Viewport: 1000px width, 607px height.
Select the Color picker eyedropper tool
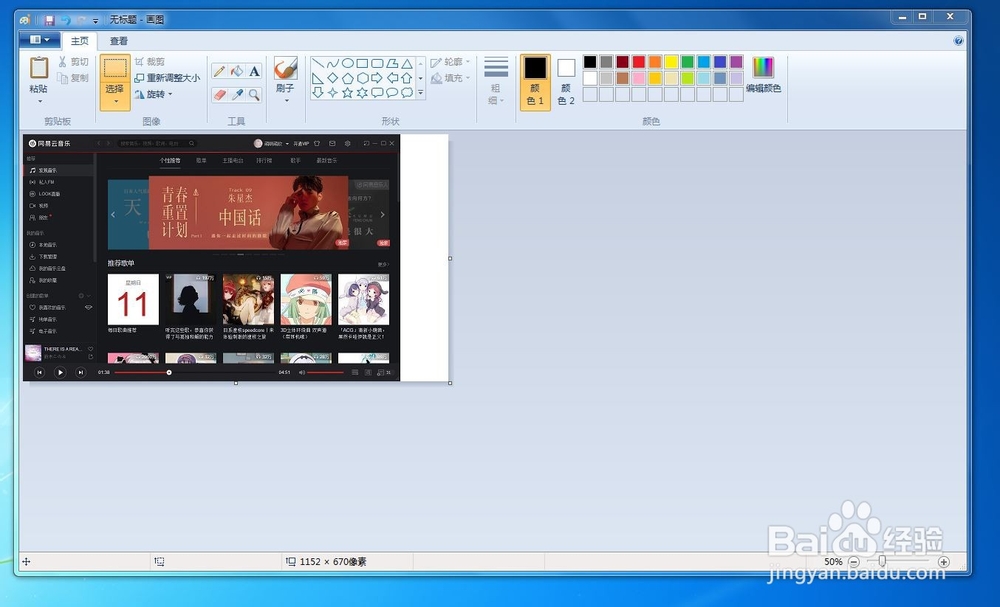coord(237,94)
